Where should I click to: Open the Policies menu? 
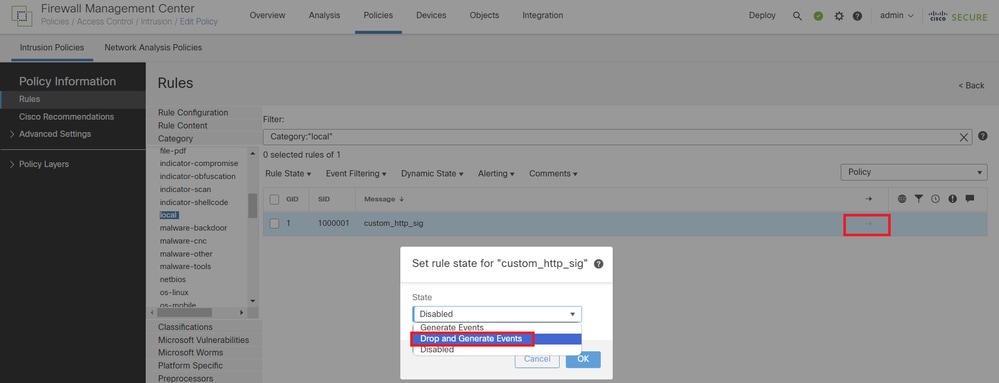click(378, 15)
